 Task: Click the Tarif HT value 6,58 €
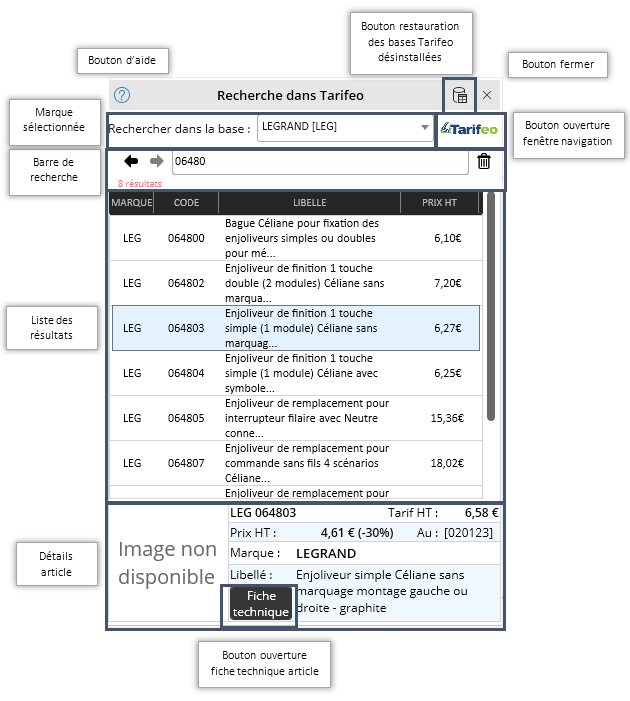(481, 513)
